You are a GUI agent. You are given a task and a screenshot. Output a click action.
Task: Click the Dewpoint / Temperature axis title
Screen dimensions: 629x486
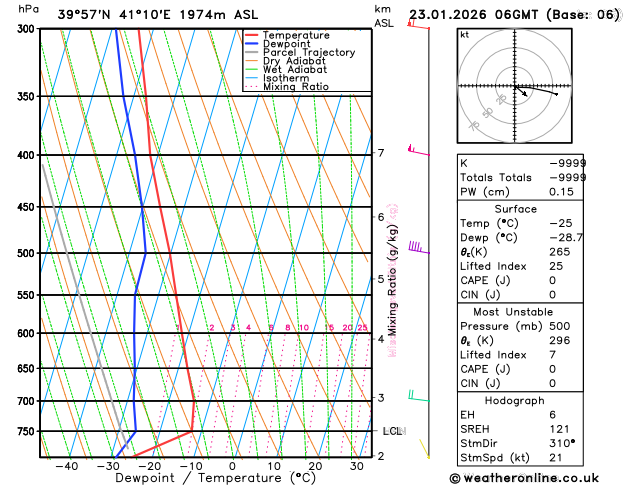215,478
